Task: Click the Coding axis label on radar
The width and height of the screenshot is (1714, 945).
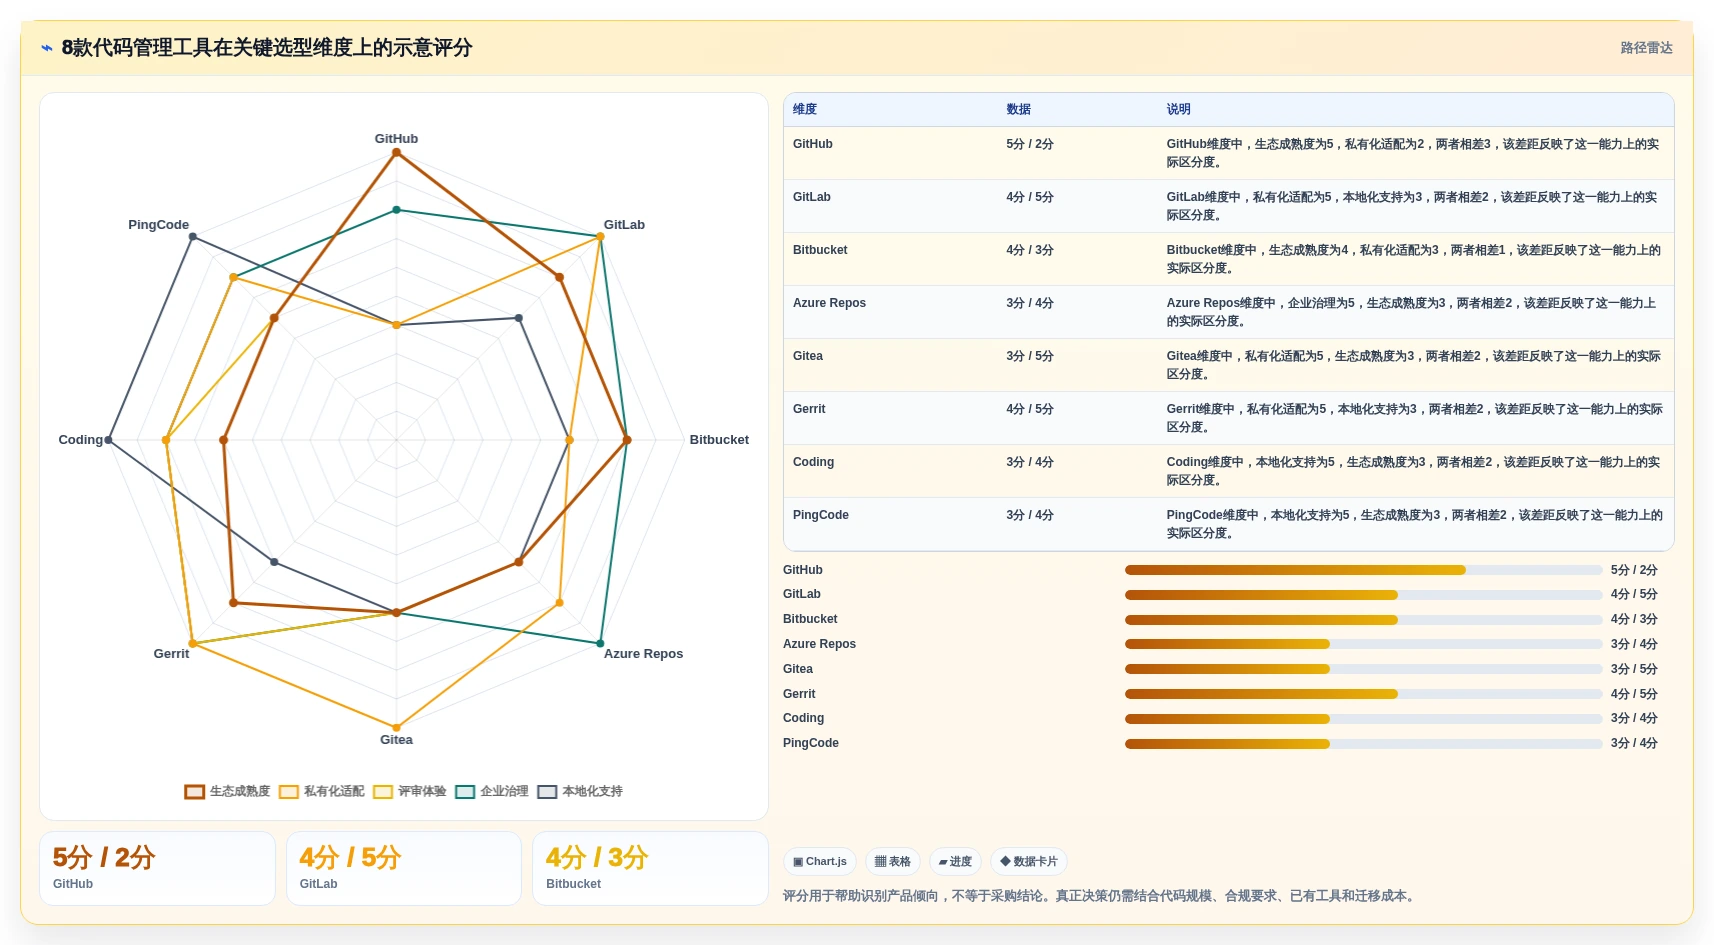Action: click(x=81, y=440)
